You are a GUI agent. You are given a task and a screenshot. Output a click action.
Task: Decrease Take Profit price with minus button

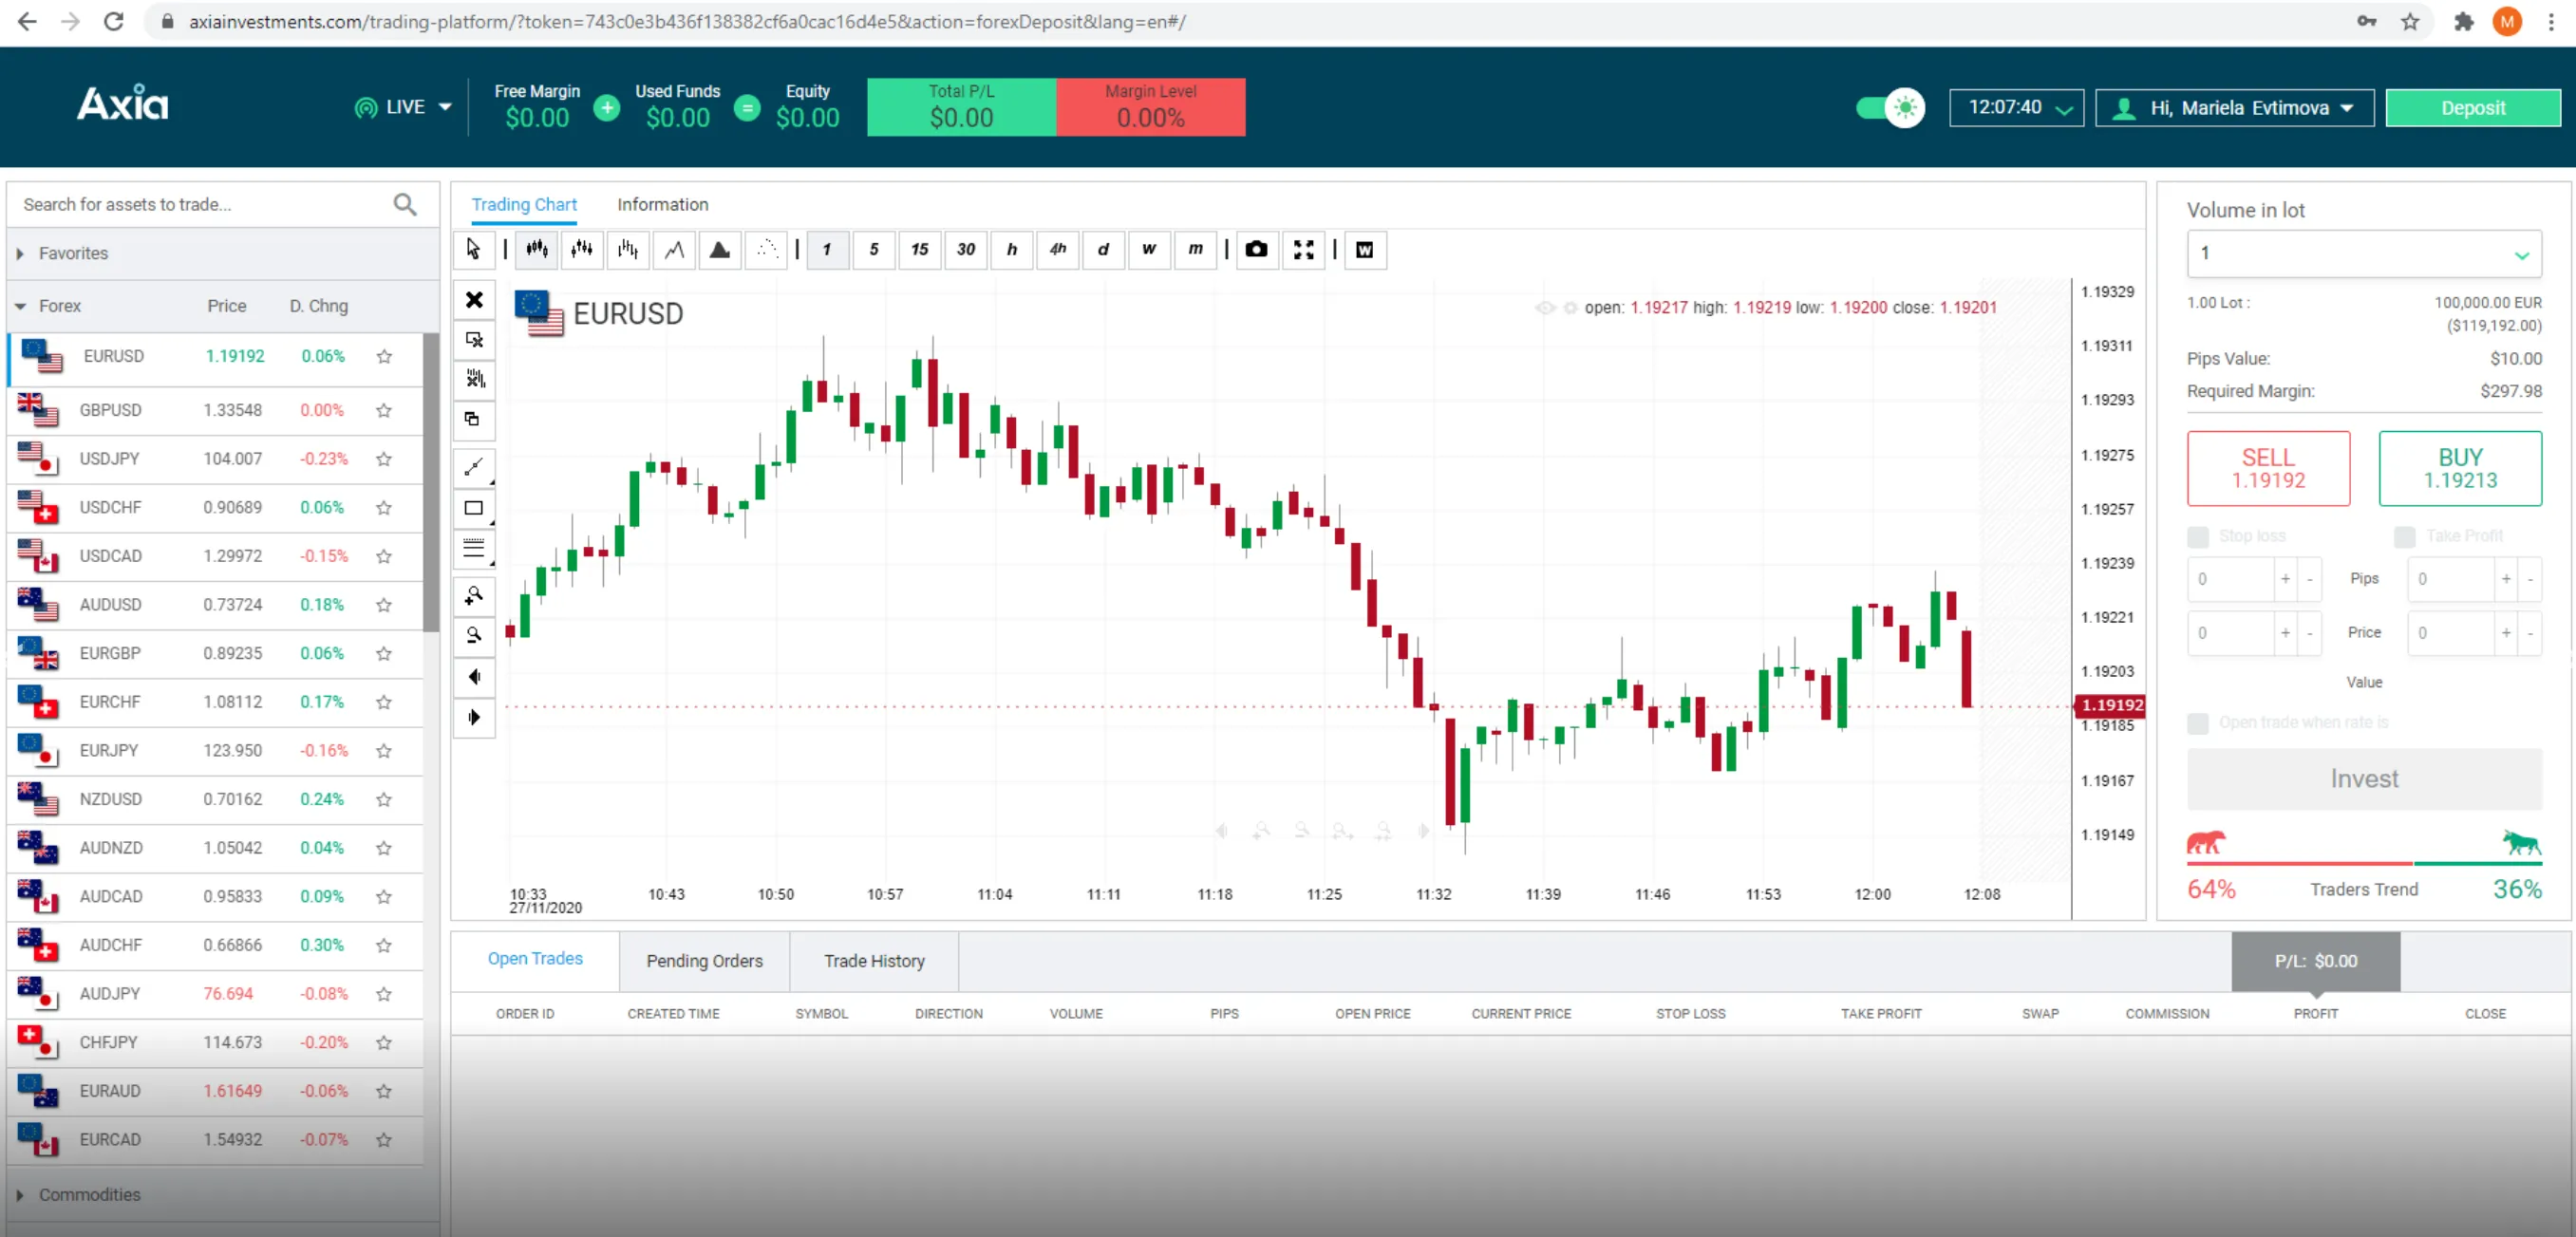tap(2530, 633)
